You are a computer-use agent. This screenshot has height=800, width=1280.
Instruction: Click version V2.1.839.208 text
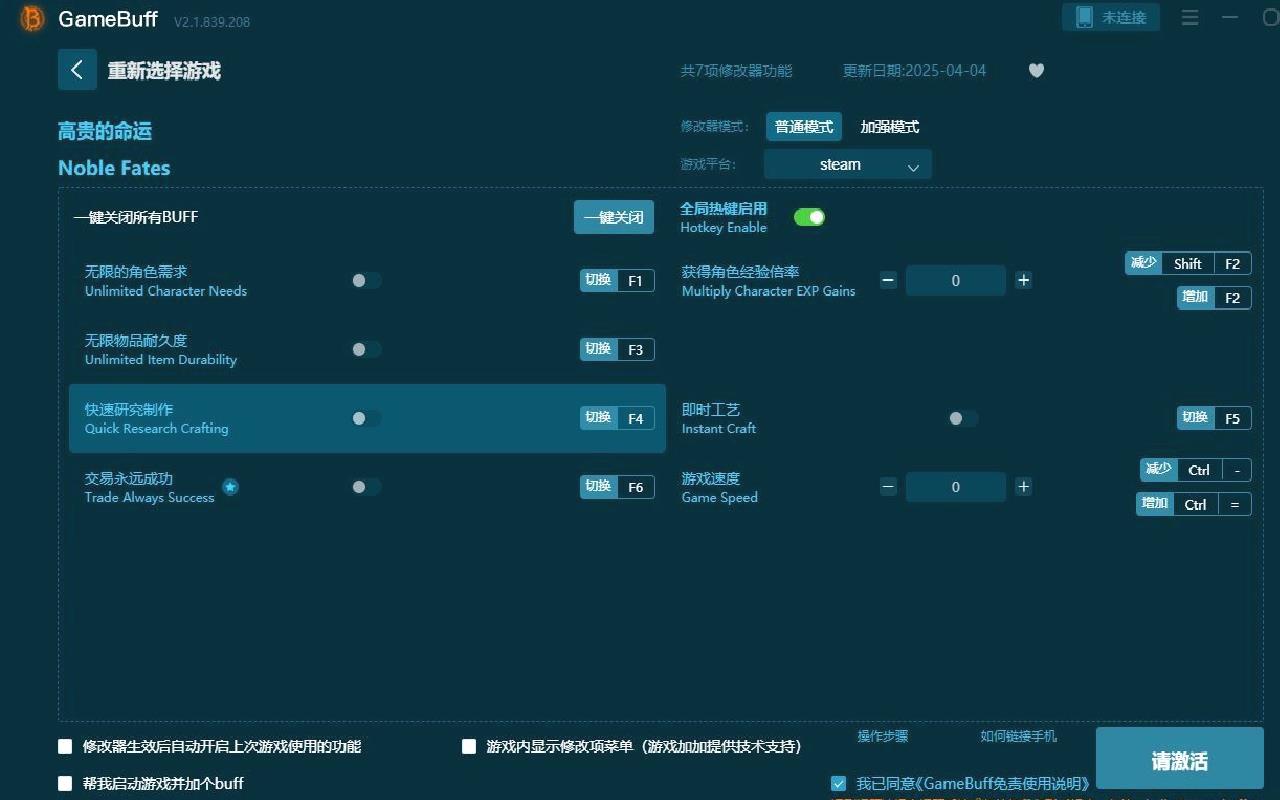point(212,22)
